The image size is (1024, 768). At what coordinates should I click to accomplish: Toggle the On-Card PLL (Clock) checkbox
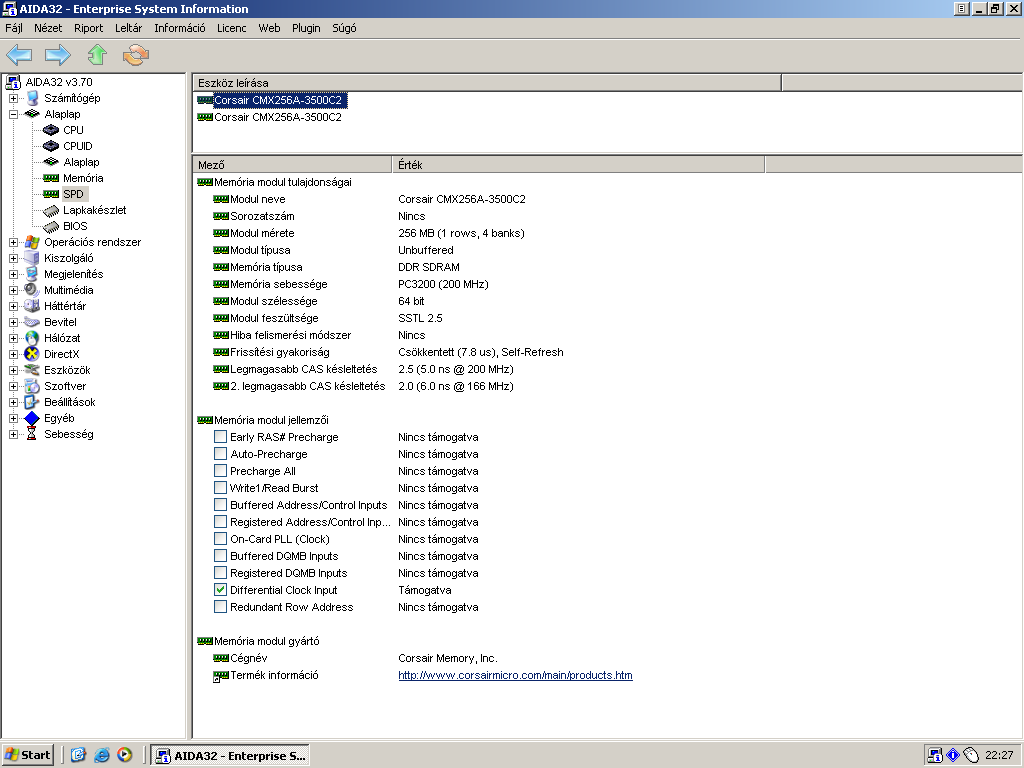221,539
